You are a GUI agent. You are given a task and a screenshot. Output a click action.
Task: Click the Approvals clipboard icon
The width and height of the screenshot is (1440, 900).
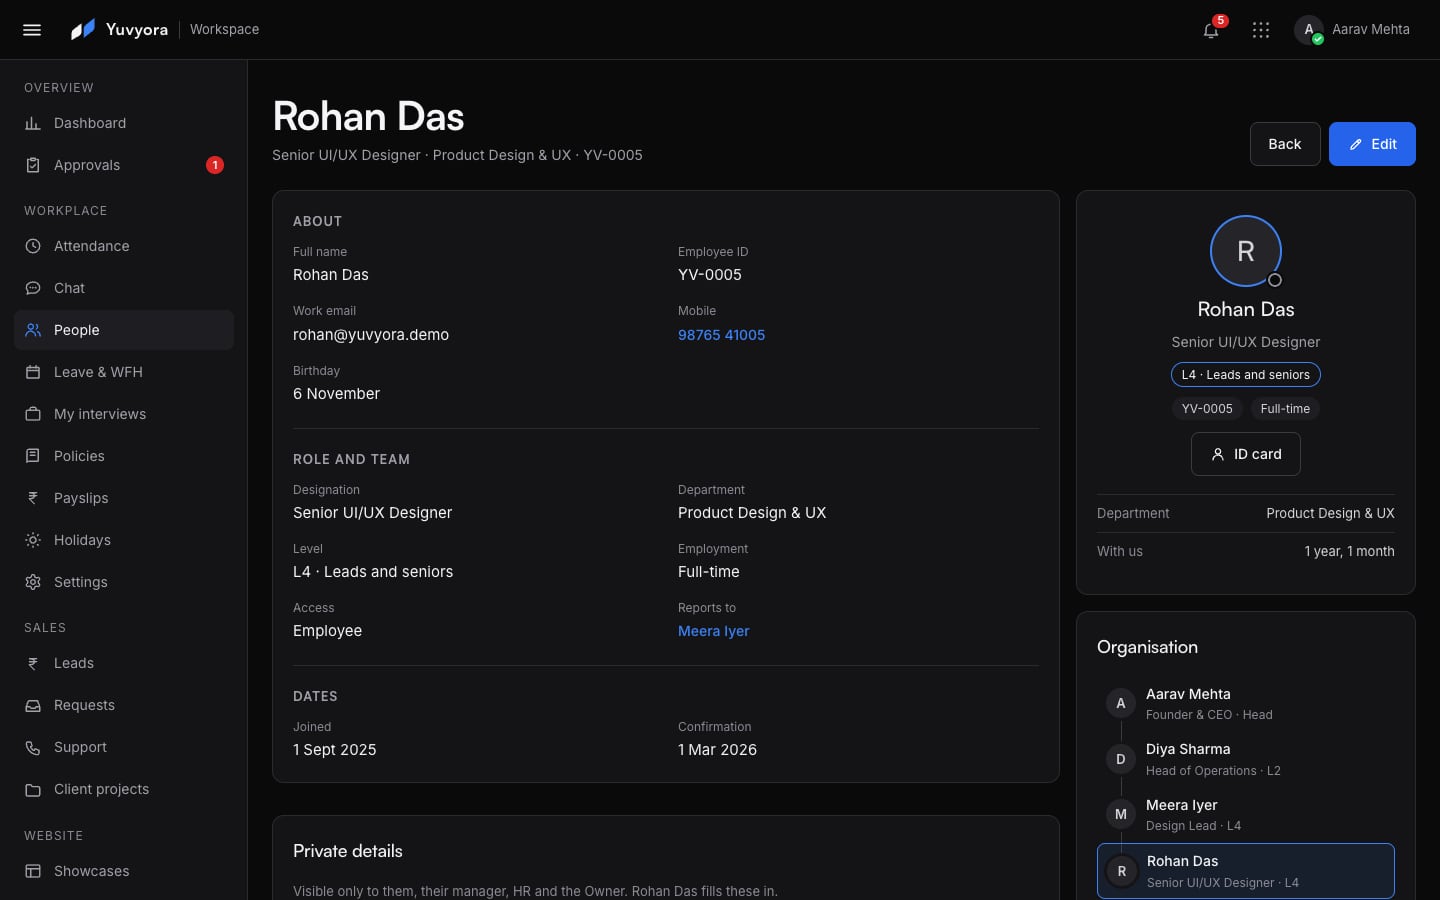33,165
